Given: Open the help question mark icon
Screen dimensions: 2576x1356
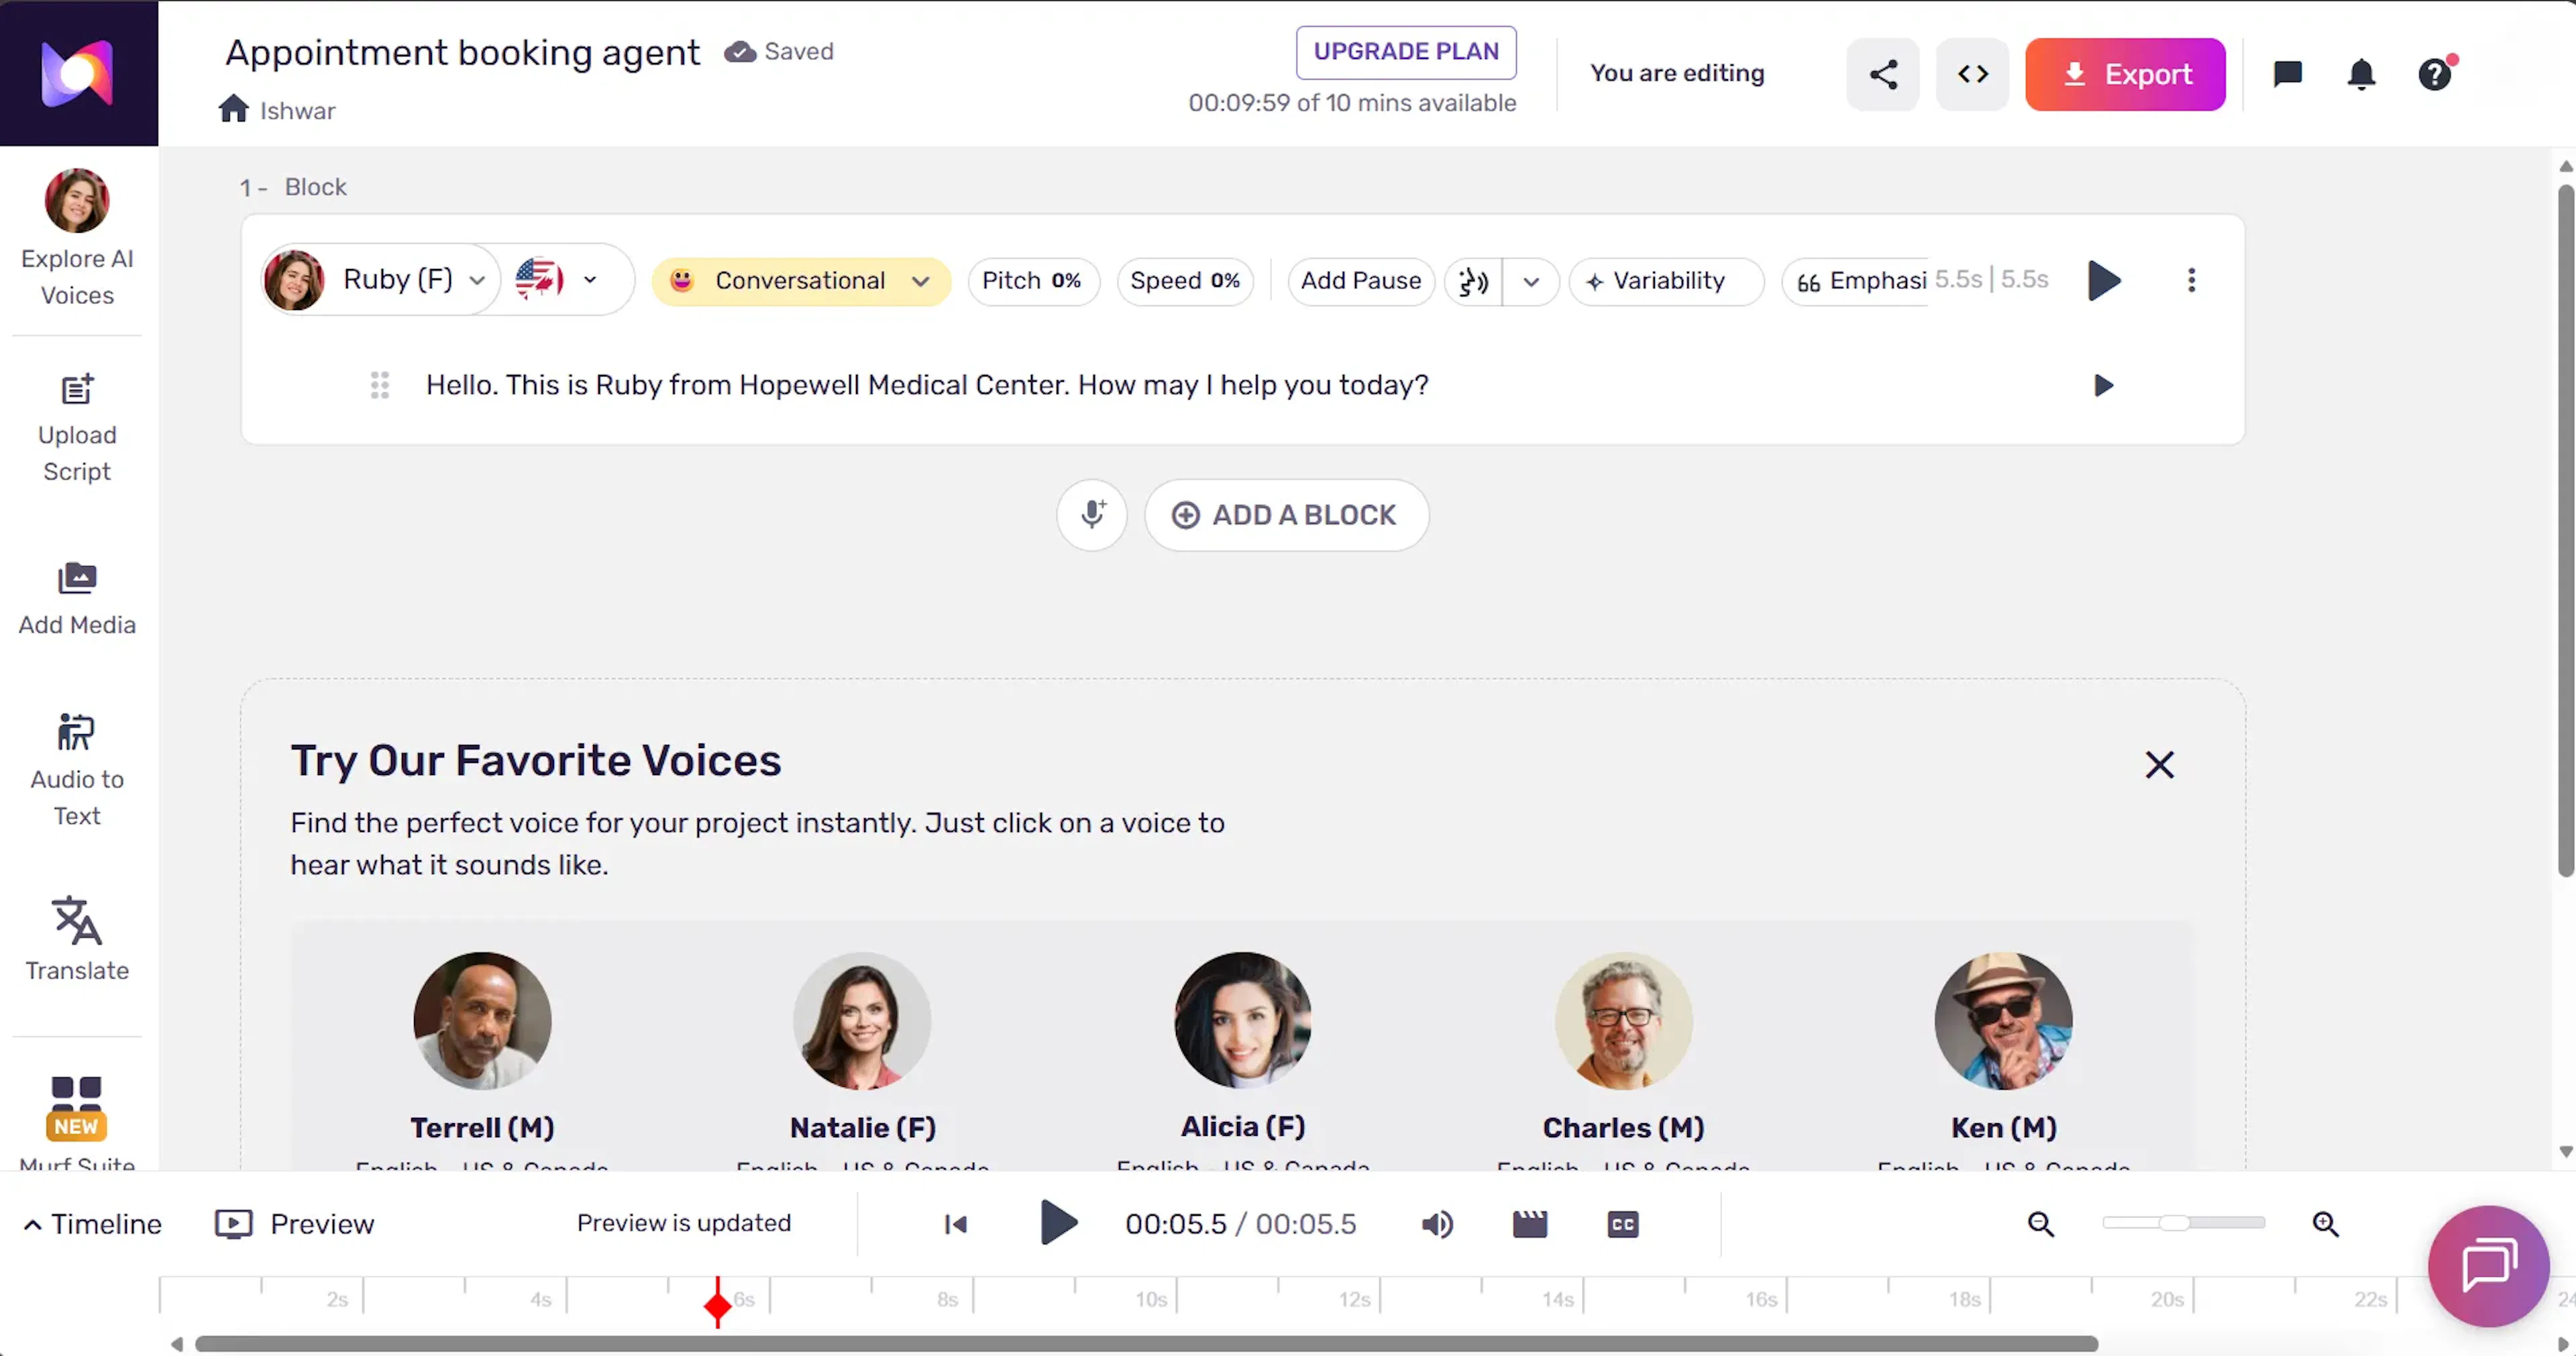Looking at the screenshot, I should click(x=2435, y=74).
